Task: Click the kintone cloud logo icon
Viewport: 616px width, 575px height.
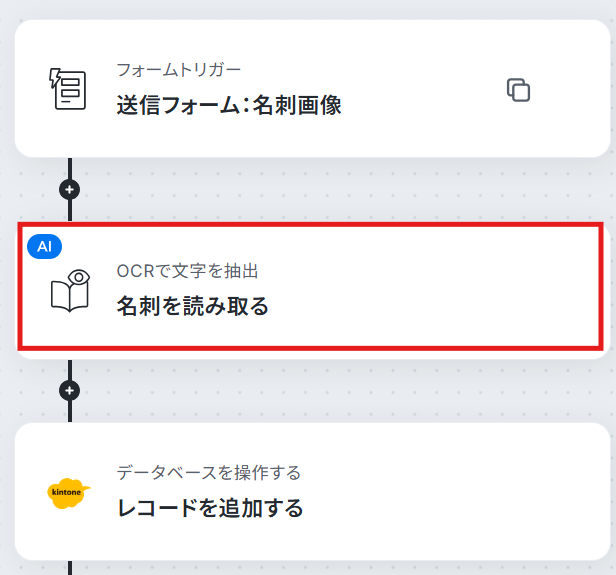Action: pos(69,493)
